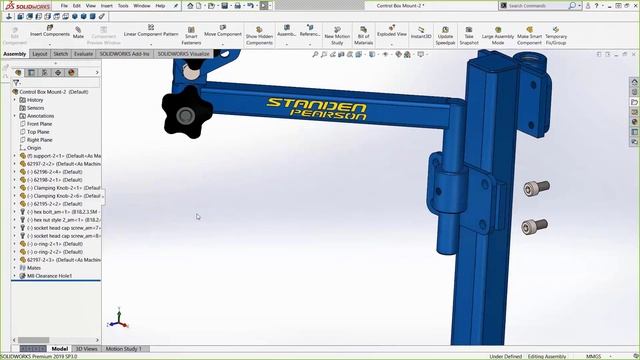Apply Temporary Fix/Group
Image resolution: width=640 pixels, height=360 pixels.
point(556,36)
